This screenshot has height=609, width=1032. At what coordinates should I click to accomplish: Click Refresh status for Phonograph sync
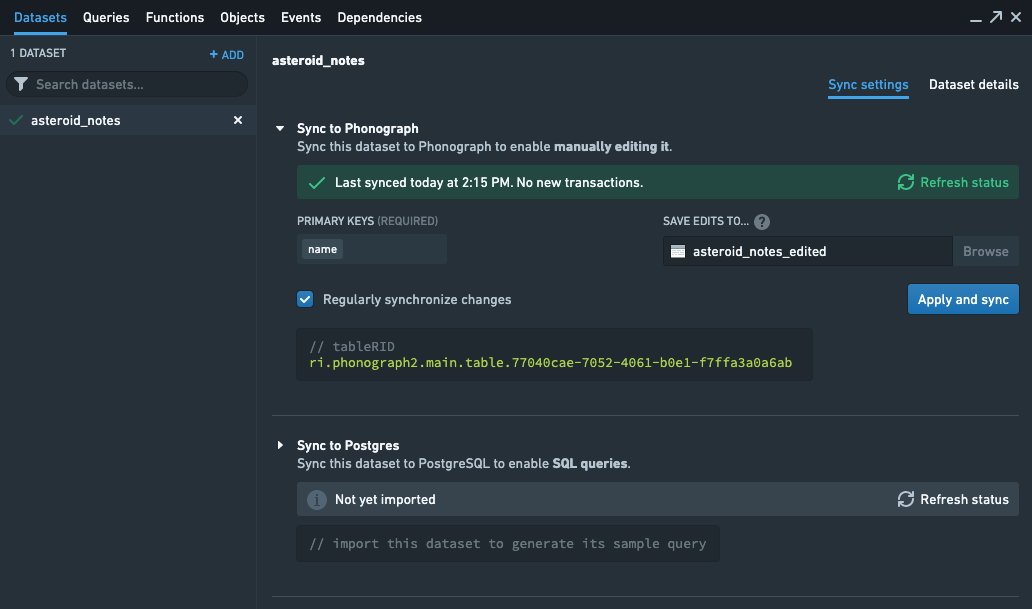click(953, 182)
